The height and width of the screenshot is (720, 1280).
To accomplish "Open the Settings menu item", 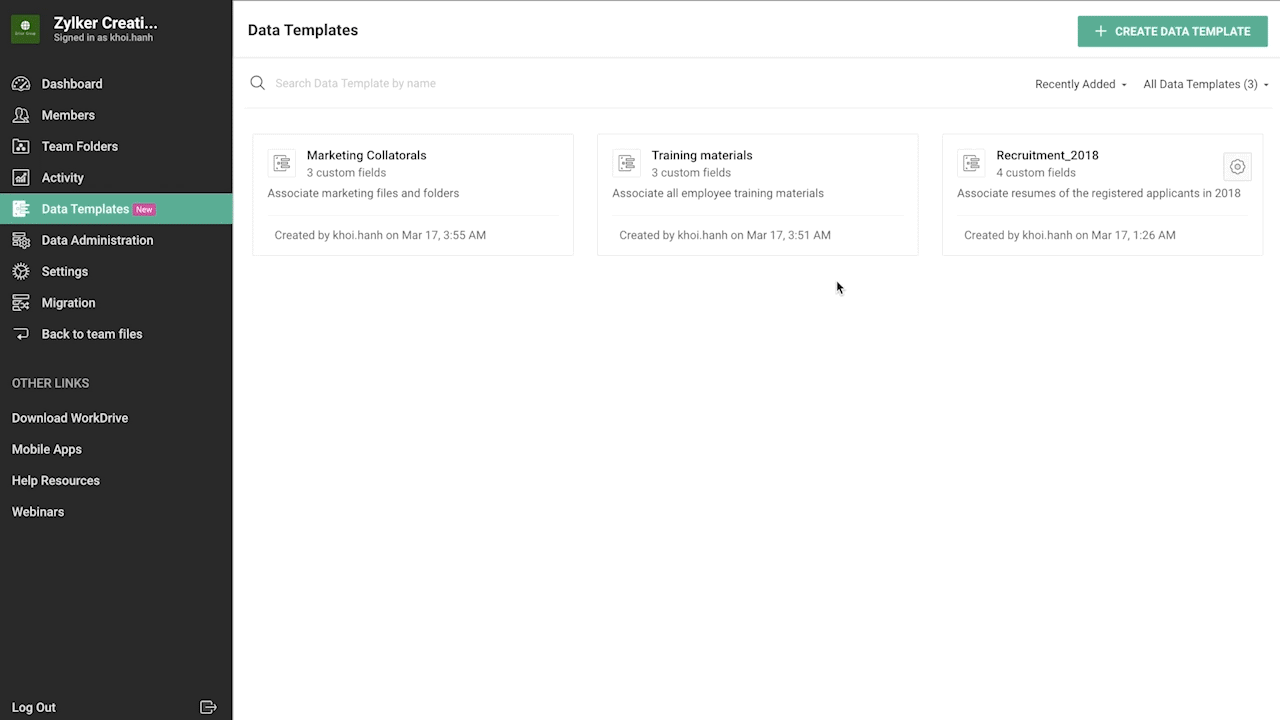I will click(65, 271).
